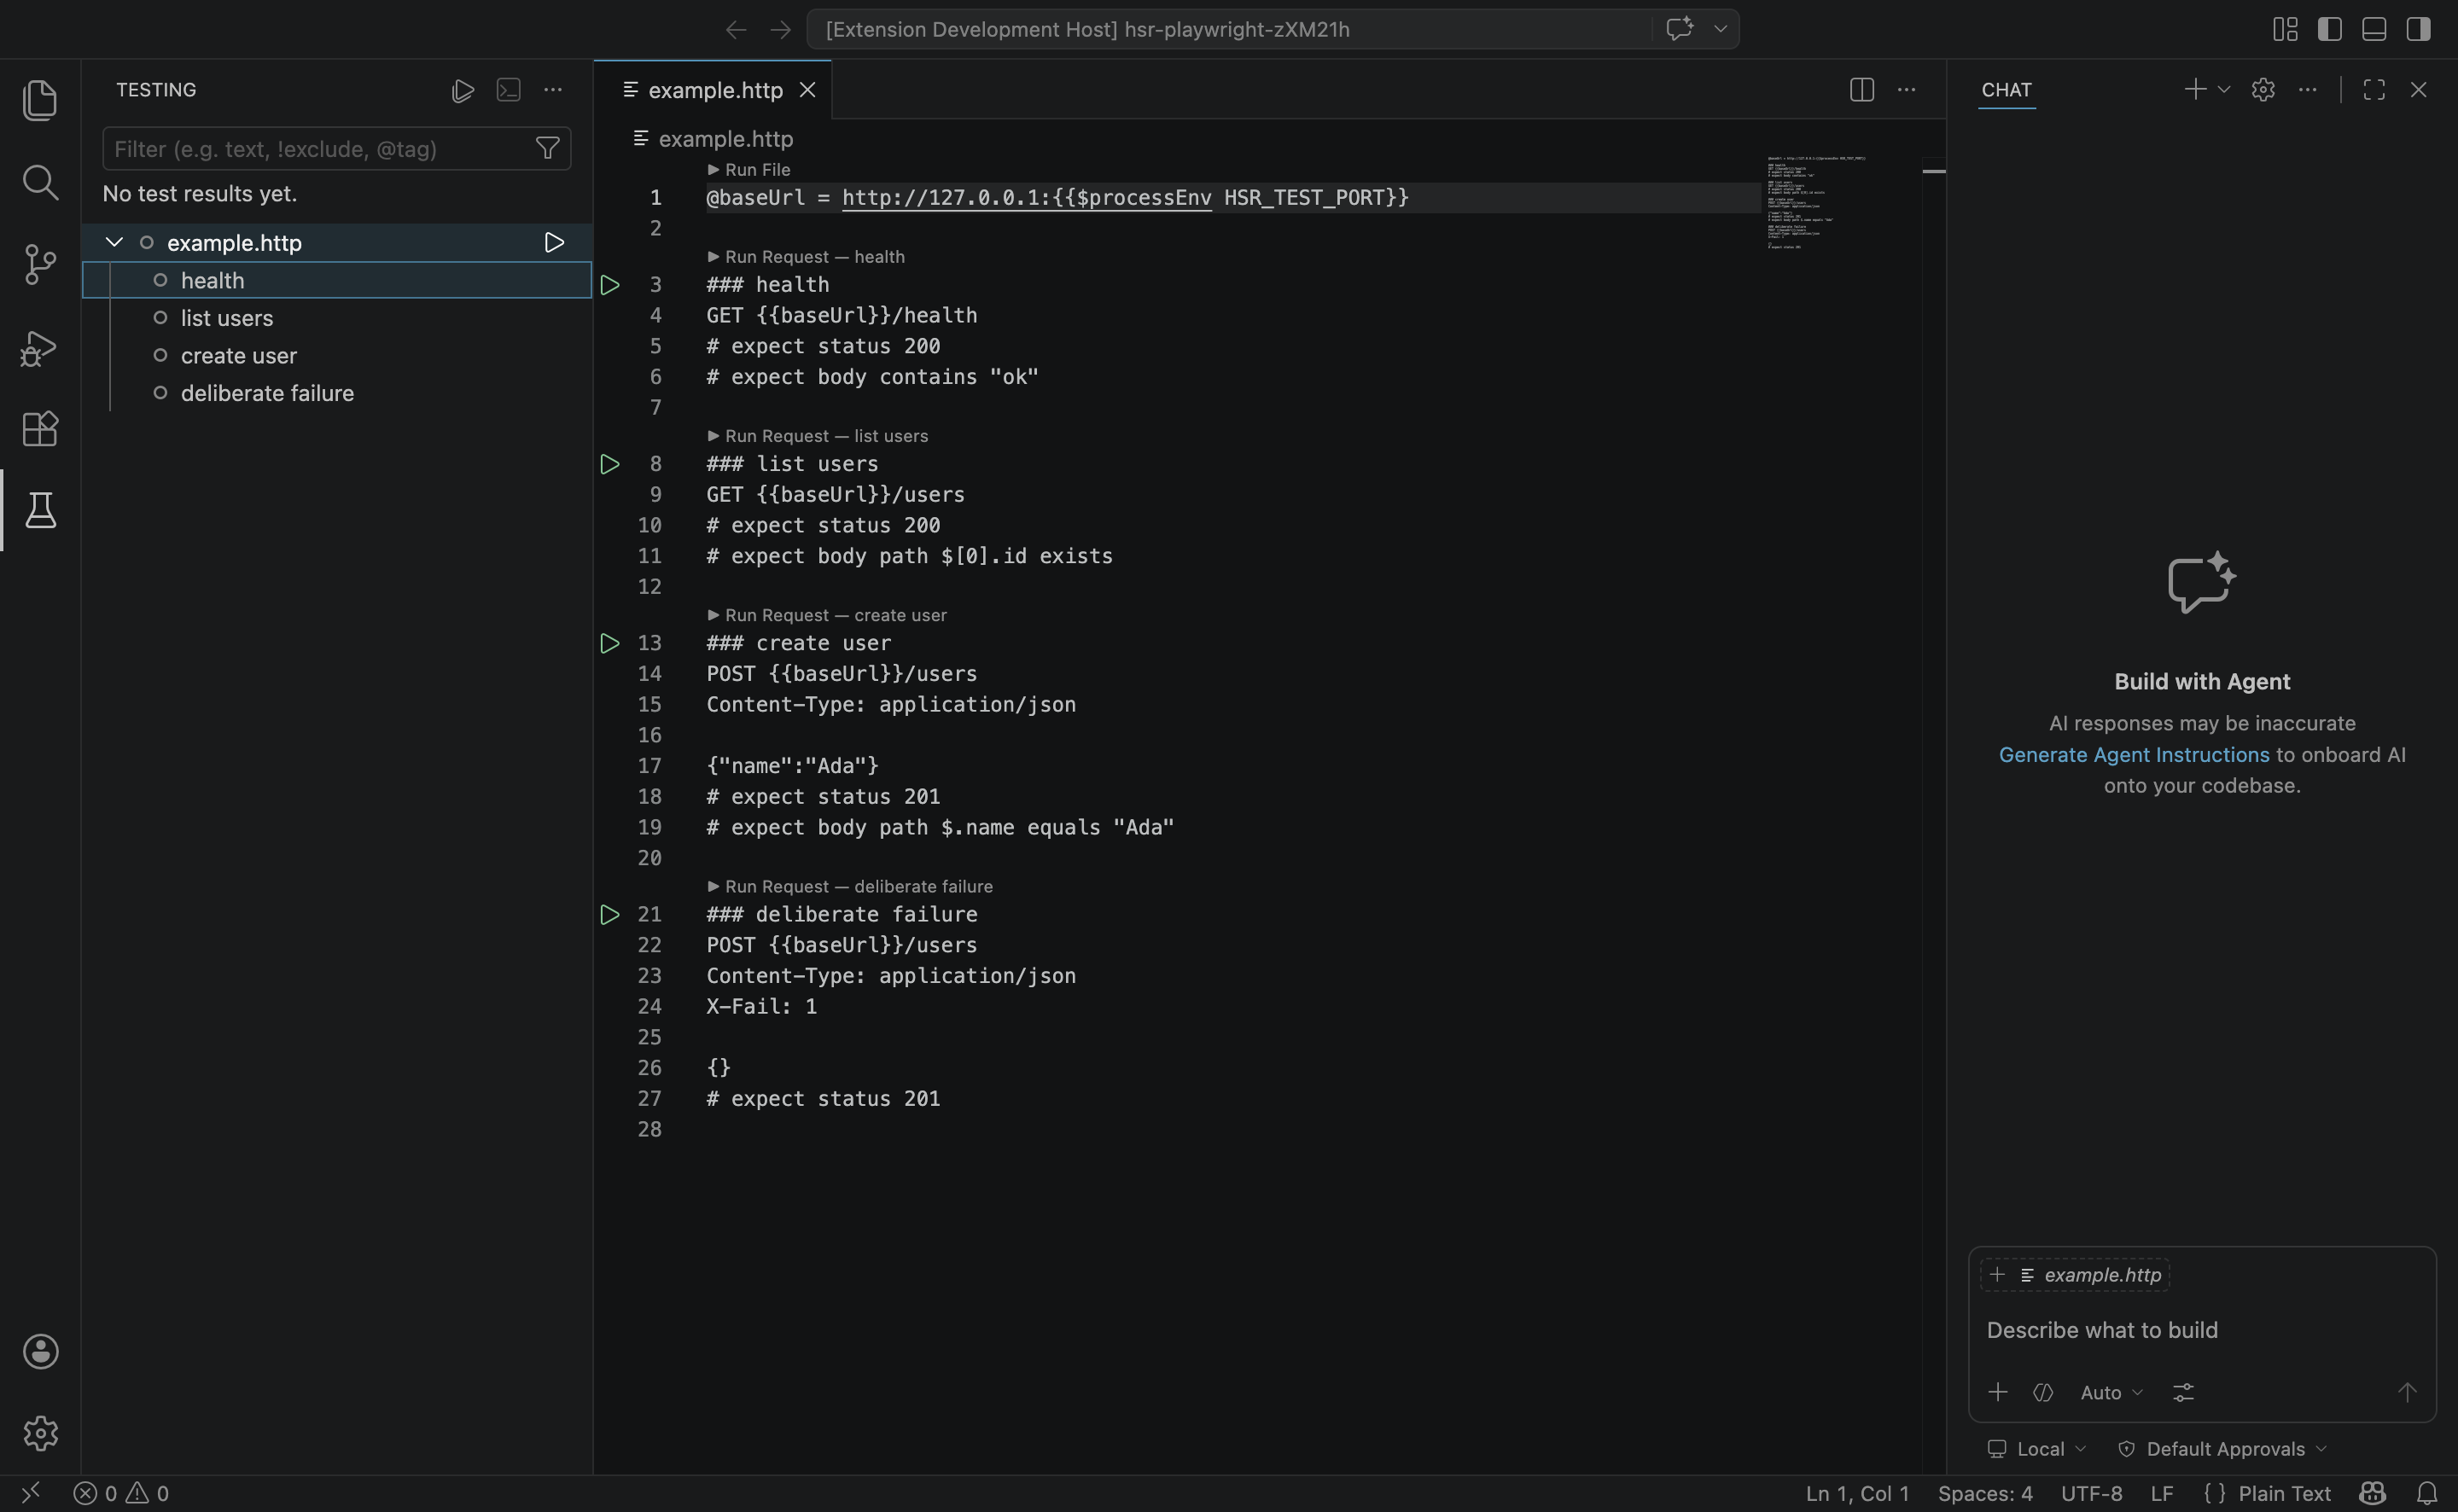This screenshot has height=1512, width=2458.
Task: Run the create user test from gutter
Action: (x=610, y=643)
